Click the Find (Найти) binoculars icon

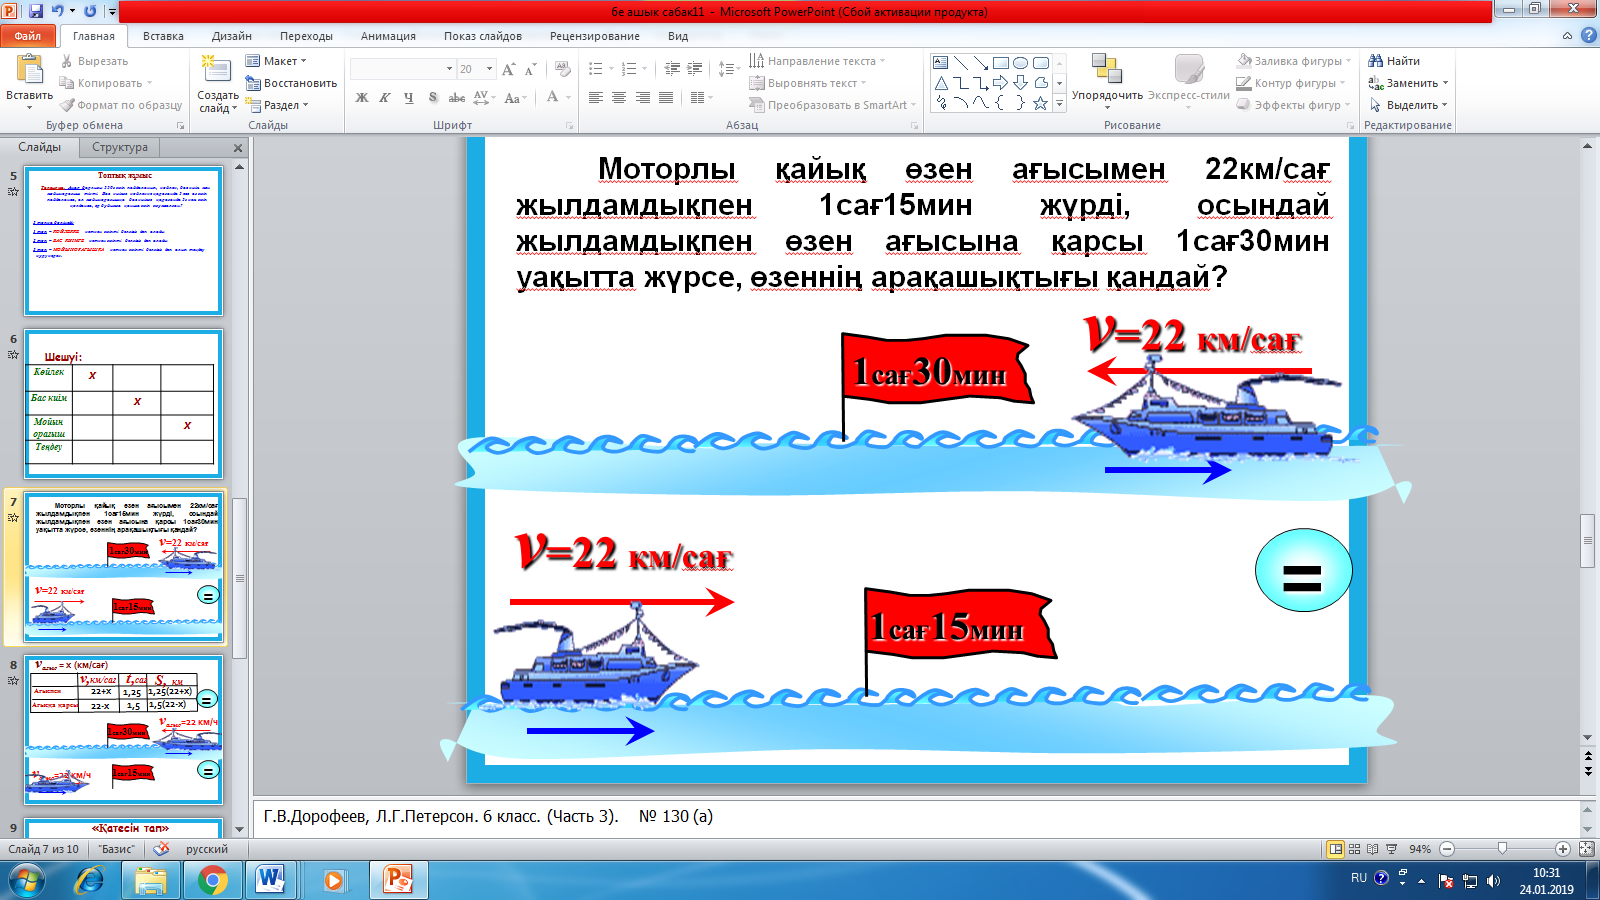tap(1376, 61)
